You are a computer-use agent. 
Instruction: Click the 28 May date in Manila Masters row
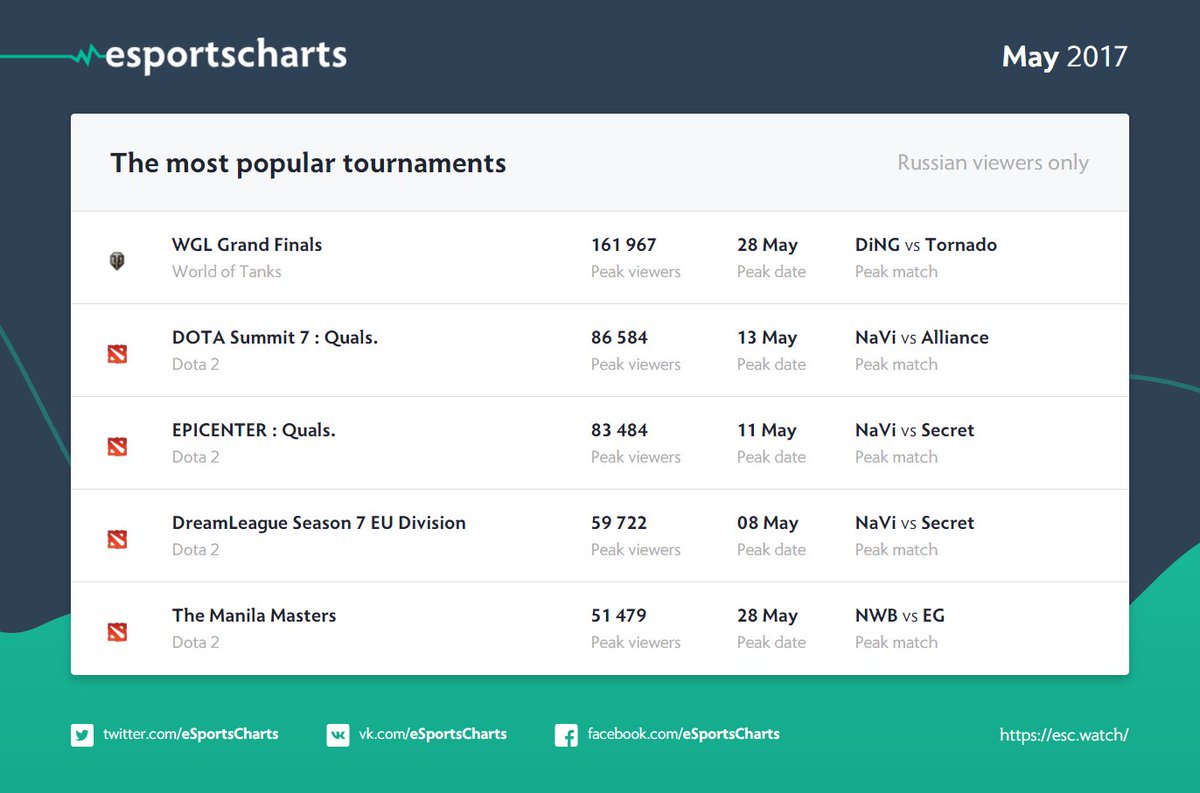(768, 616)
